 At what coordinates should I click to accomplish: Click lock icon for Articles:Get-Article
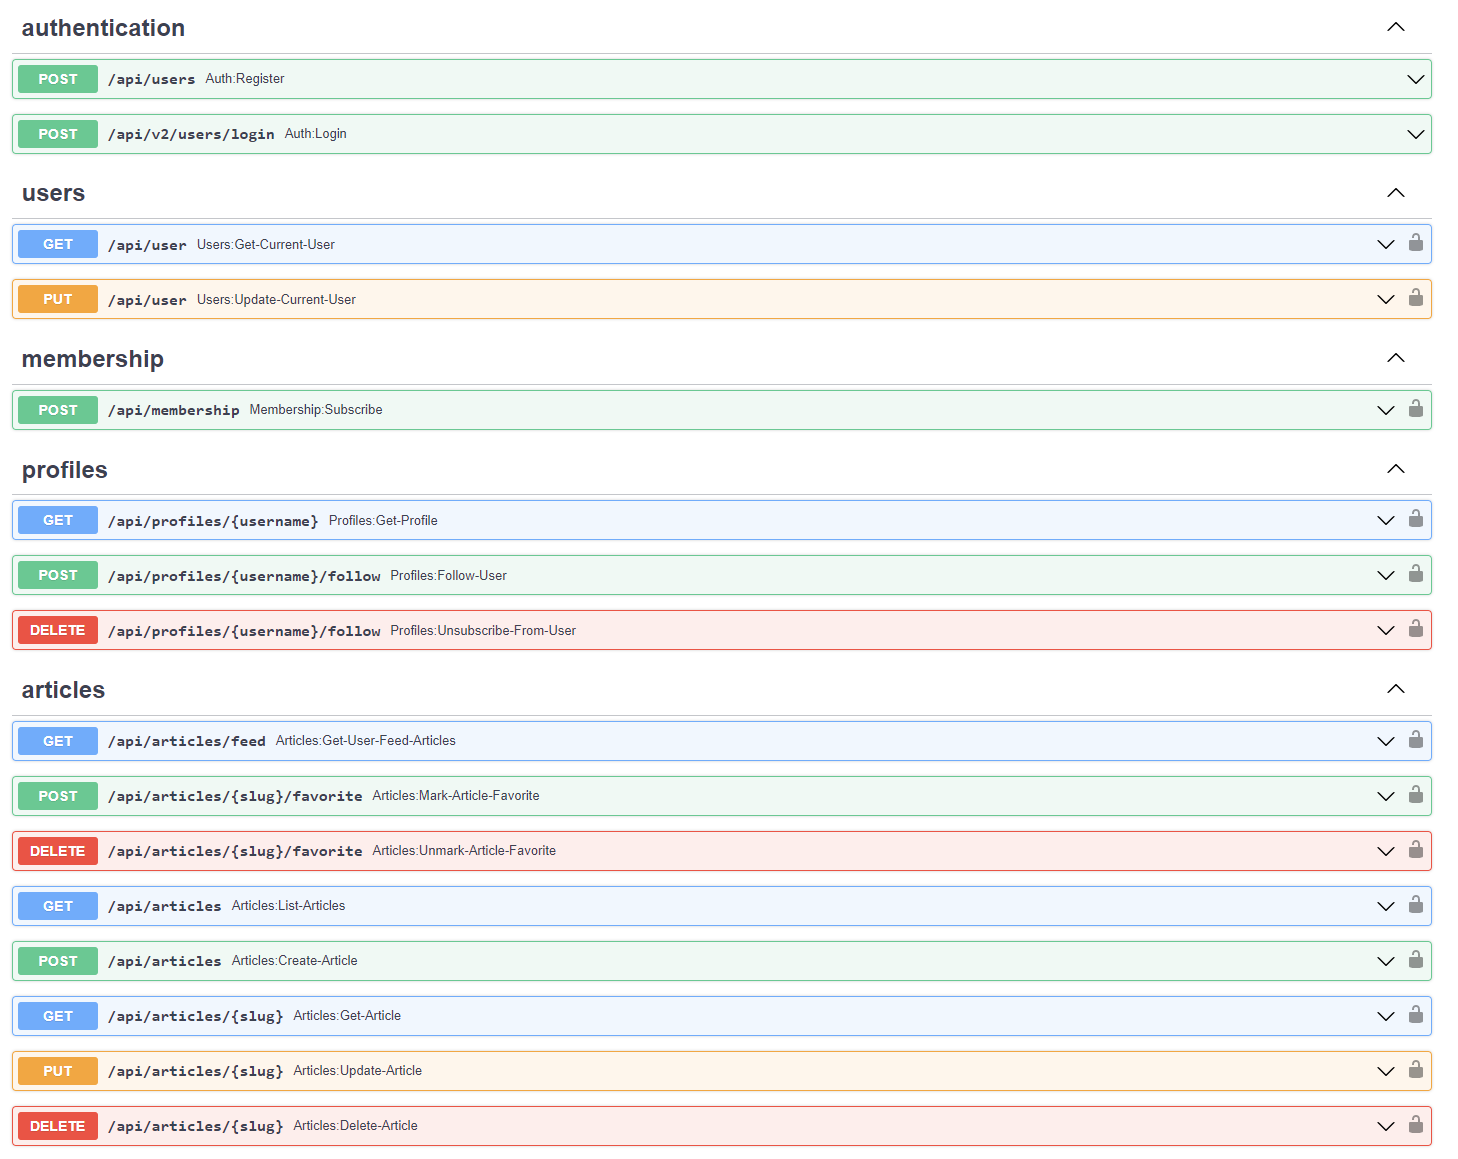click(x=1416, y=1015)
